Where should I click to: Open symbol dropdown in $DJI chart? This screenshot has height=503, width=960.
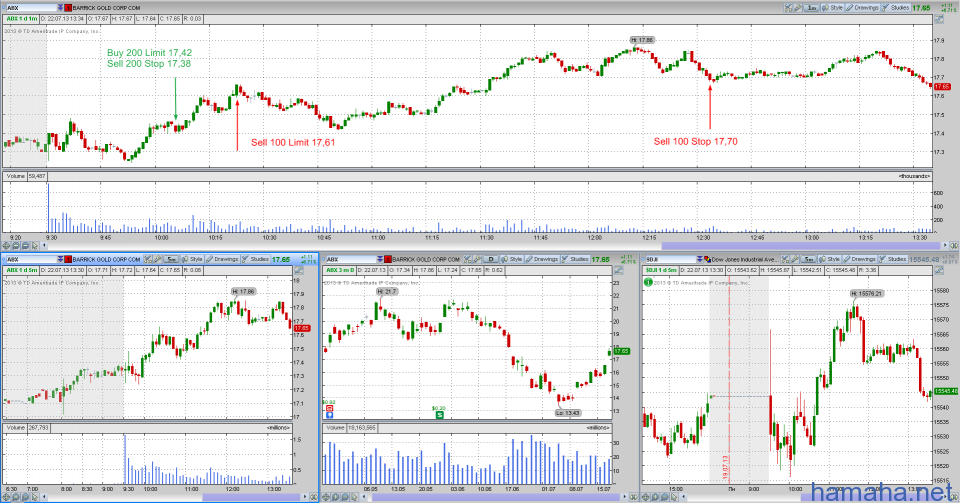click(700, 259)
